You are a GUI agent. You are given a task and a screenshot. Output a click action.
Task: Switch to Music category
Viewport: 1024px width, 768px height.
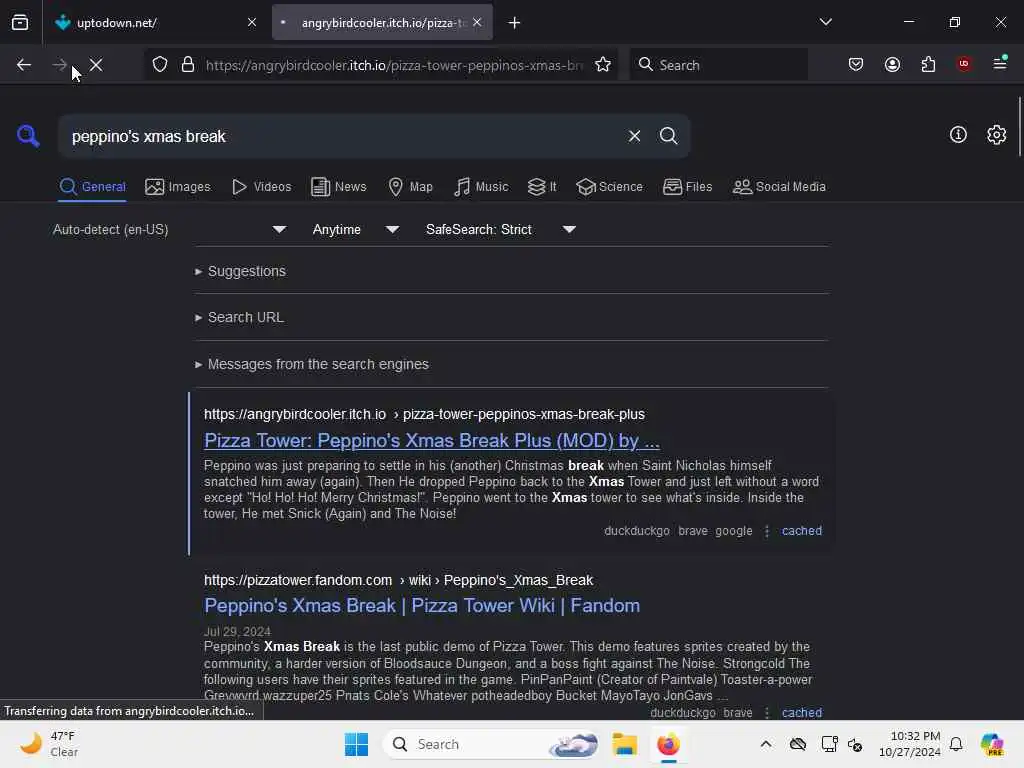click(481, 187)
